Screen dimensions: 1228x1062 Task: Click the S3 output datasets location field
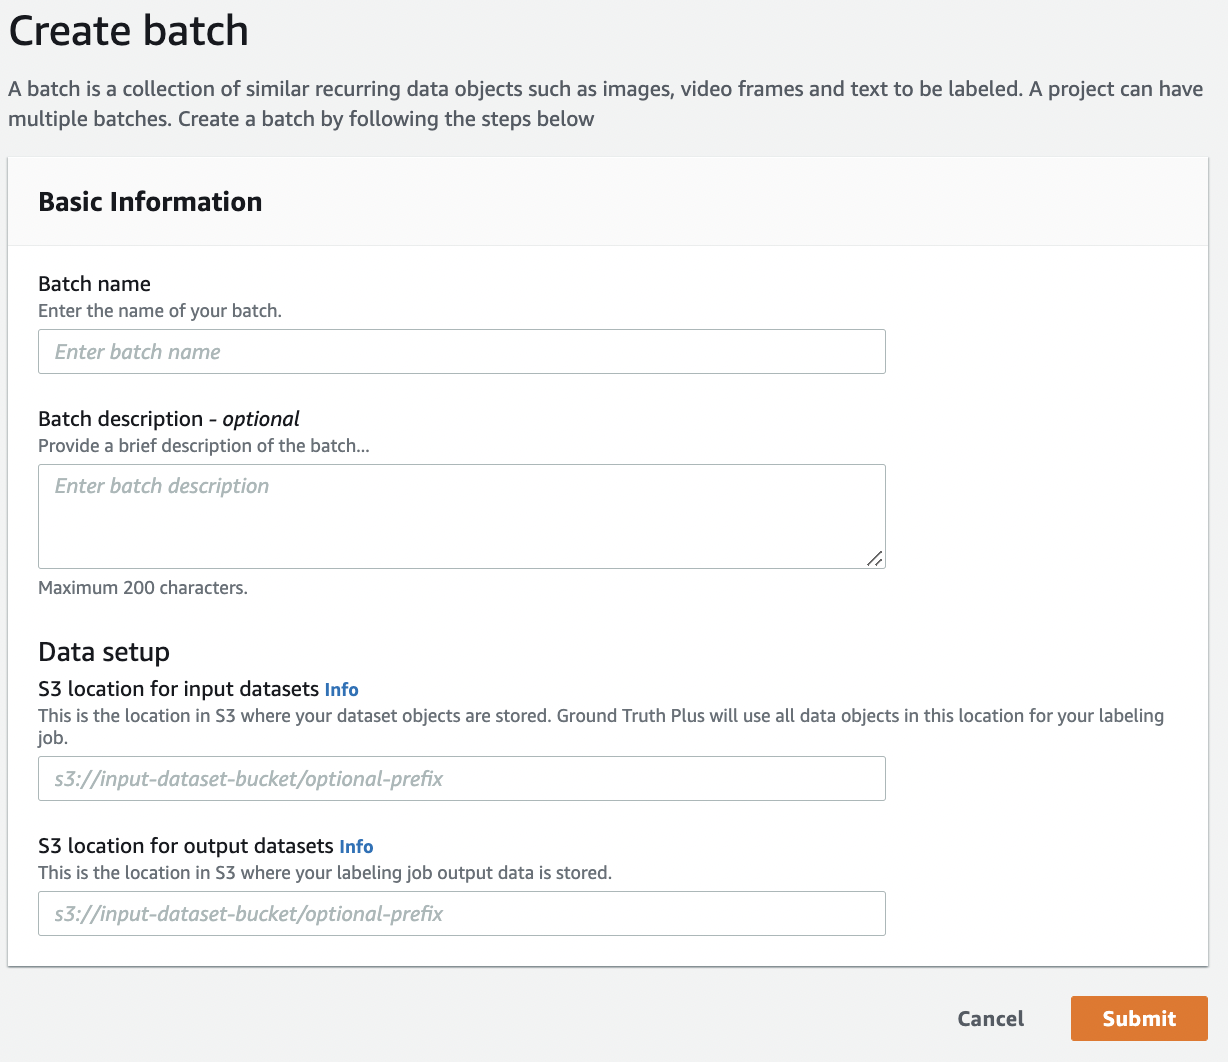pos(461,914)
